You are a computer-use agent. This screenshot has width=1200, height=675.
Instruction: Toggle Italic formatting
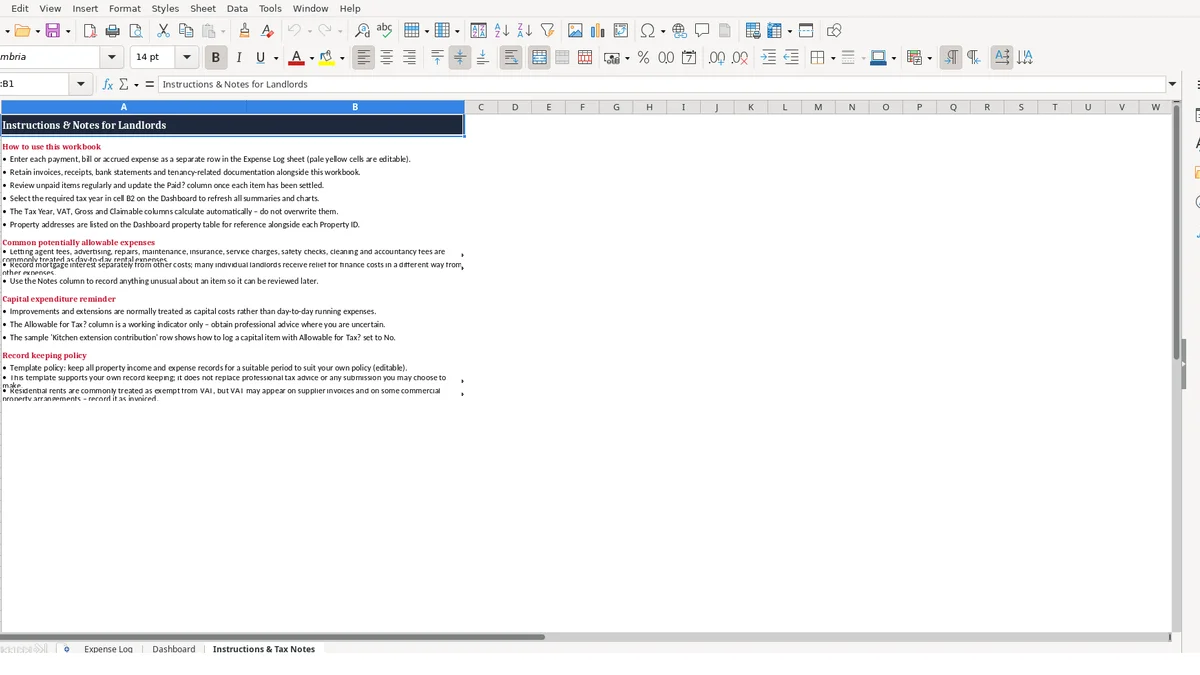[239, 58]
